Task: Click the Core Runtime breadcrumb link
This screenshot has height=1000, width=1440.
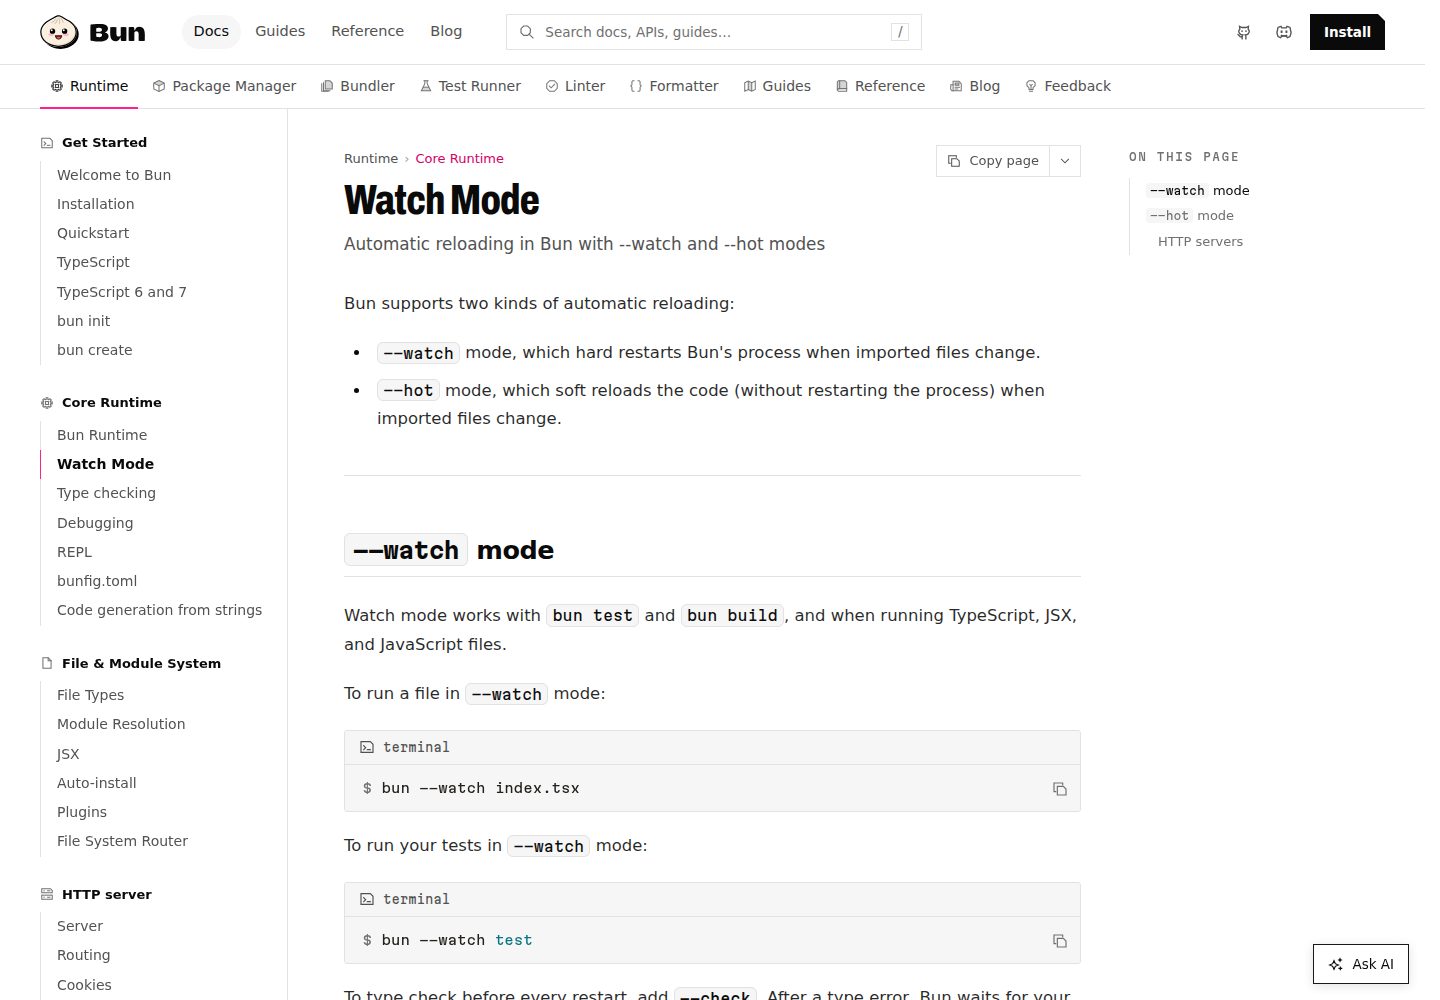Action: [x=460, y=159]
